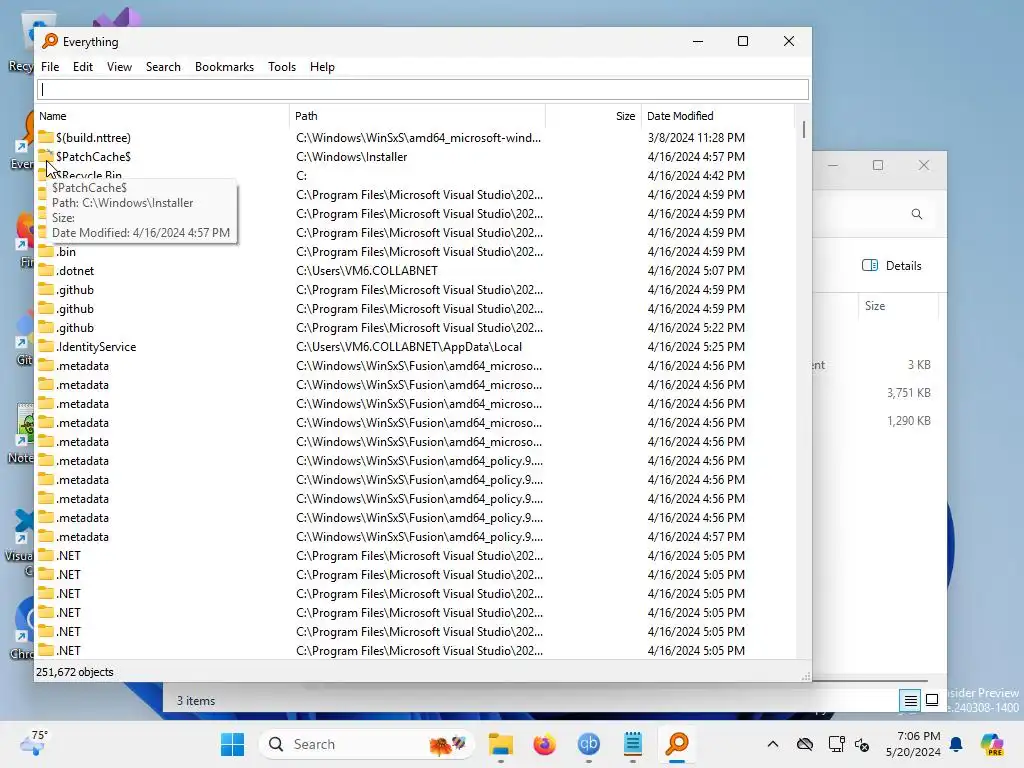
Task: Click Everything app icon in title bar
Action: (x=50, y=41)
